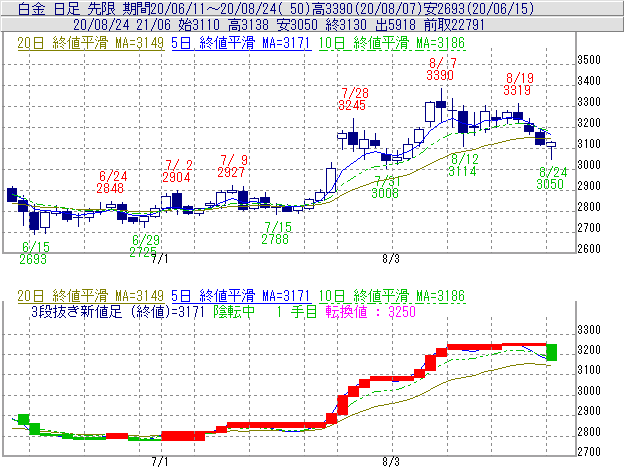Click the 7/2 2904 high annotation
The image size is (624, 474).
coord(176,171)
